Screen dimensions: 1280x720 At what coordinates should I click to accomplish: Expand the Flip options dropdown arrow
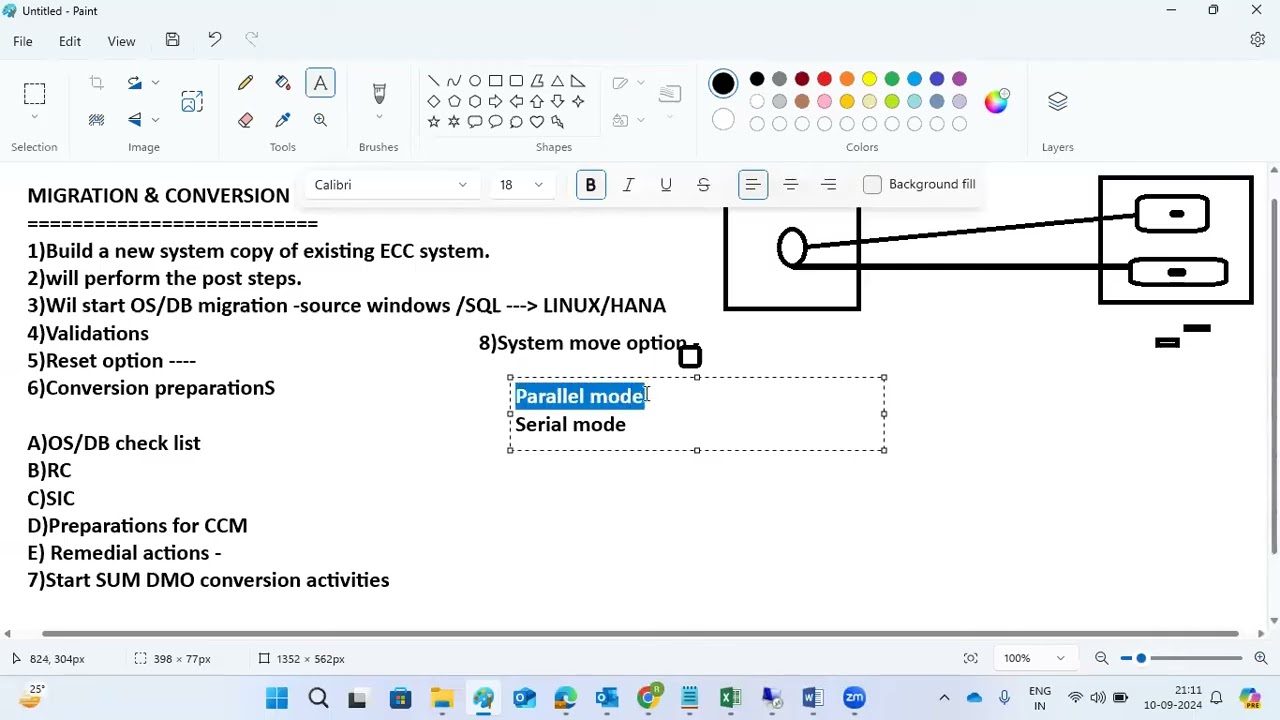(x=155, y=120)
